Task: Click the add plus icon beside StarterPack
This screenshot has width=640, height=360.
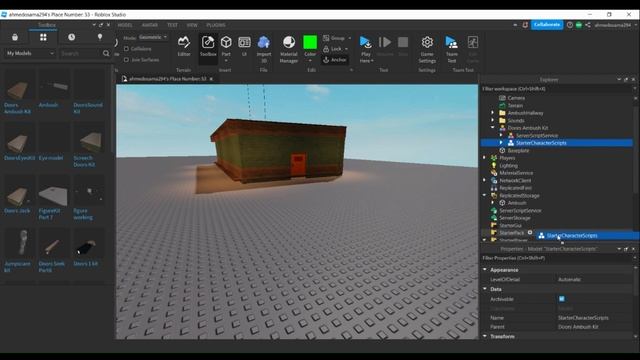Action: [x=530, y=232]
